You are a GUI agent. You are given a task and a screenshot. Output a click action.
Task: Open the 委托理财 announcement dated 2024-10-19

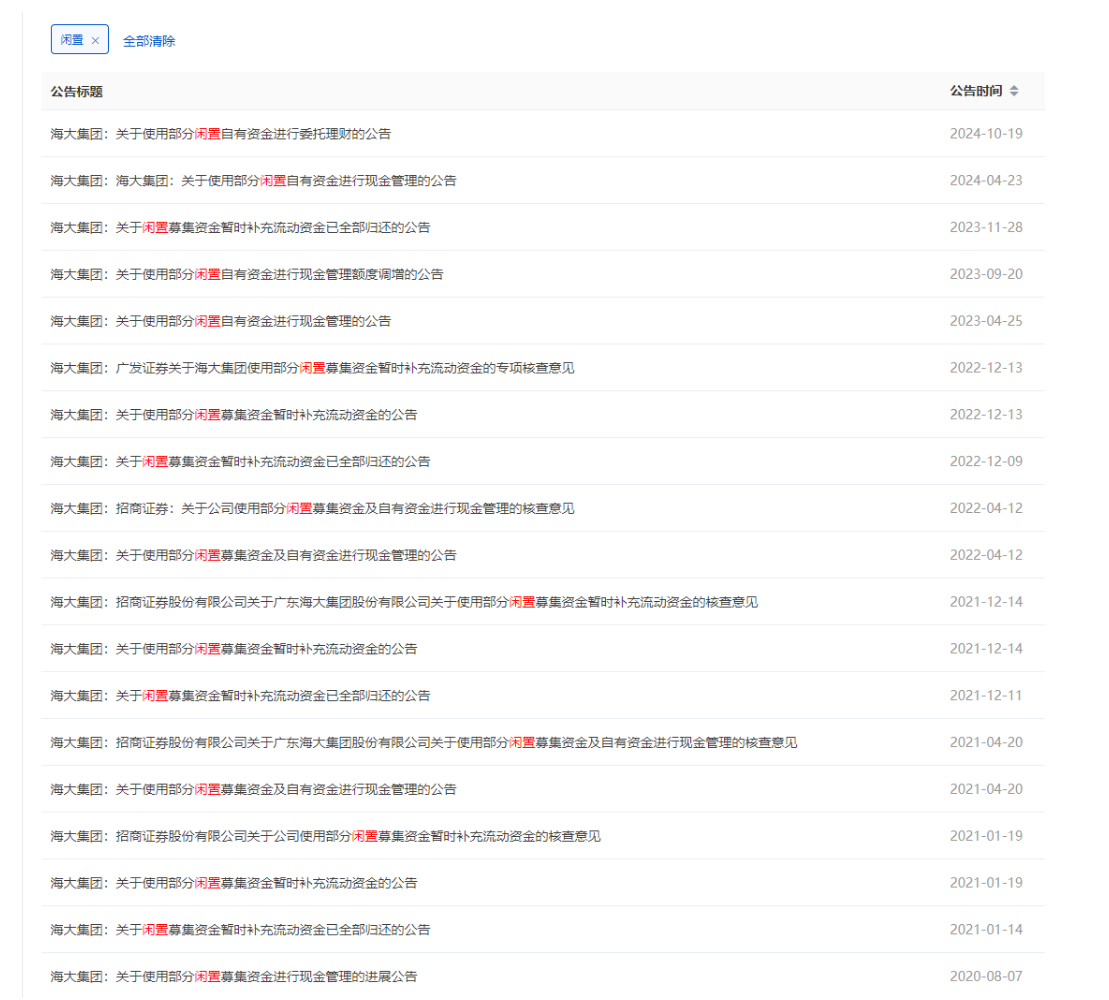(221, 134)
